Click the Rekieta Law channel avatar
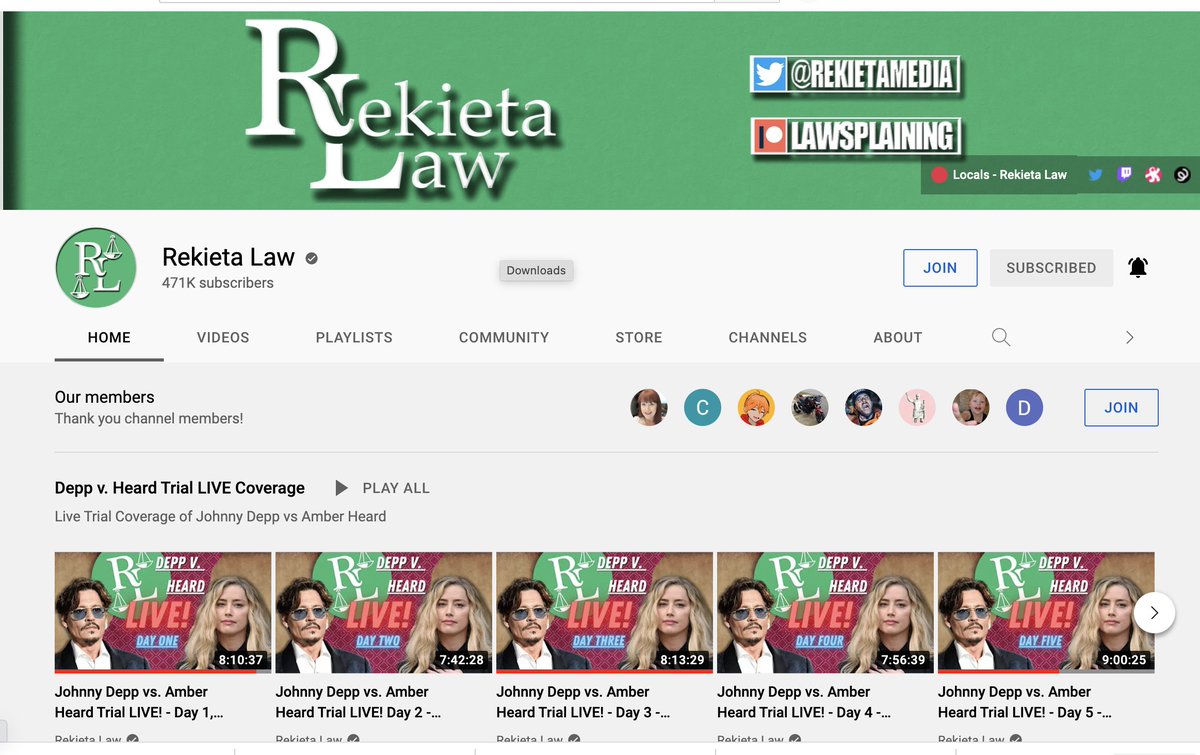 96,267
